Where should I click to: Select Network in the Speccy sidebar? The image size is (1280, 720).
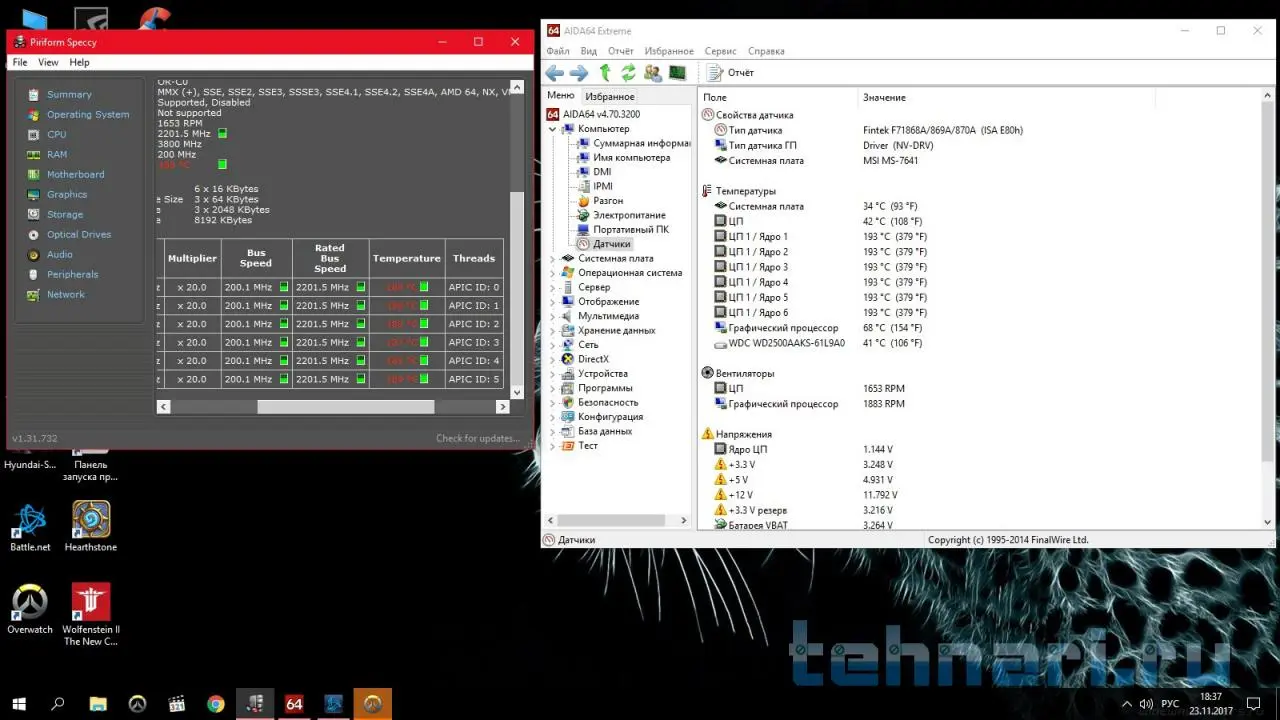tap(66, 294)
